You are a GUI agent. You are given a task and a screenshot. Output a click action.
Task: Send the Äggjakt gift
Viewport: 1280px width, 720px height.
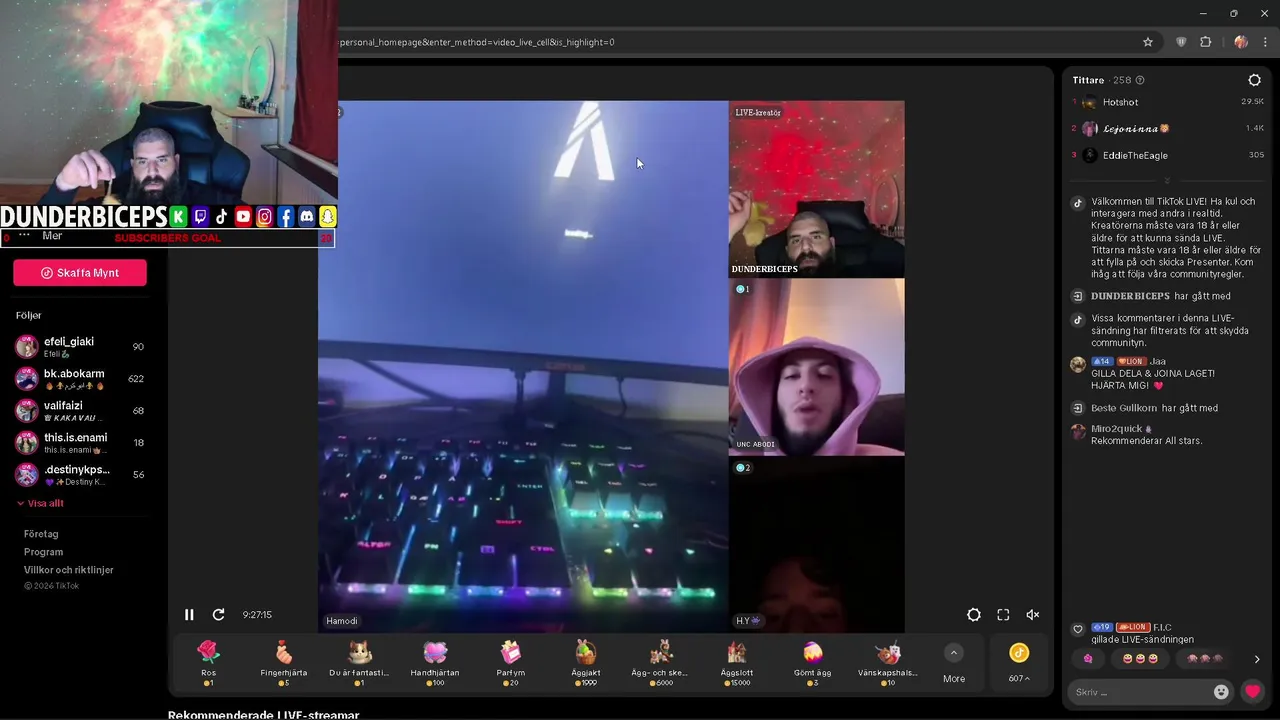point(586,663)
